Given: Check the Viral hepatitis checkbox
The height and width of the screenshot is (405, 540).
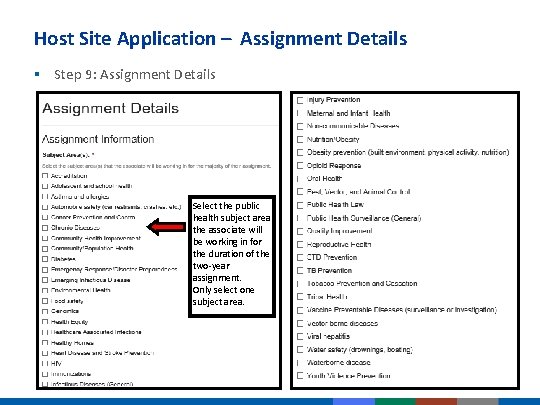Looking at the screenshot, I should pyautogui.click(x=300, y=336).
